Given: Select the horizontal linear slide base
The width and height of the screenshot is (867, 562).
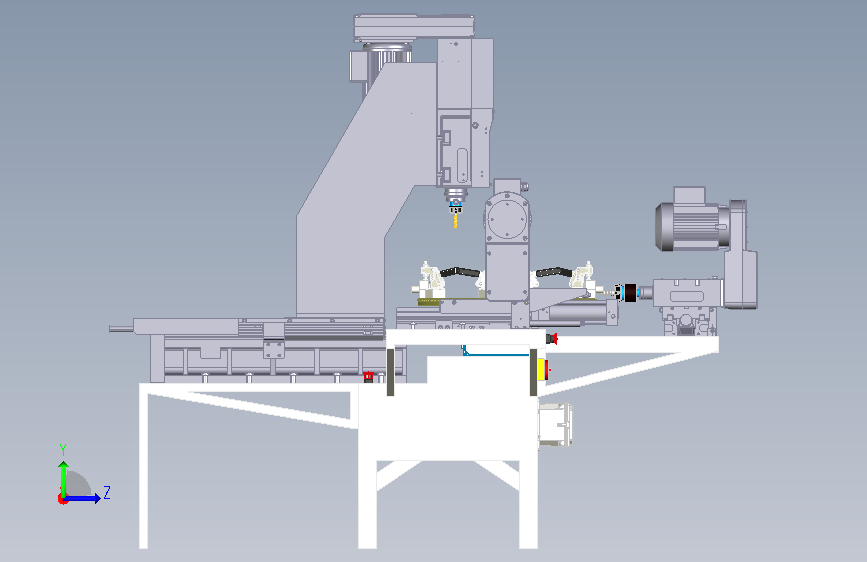Looking at the screenshot, I should pyautogui.click(x=279, y=360).
